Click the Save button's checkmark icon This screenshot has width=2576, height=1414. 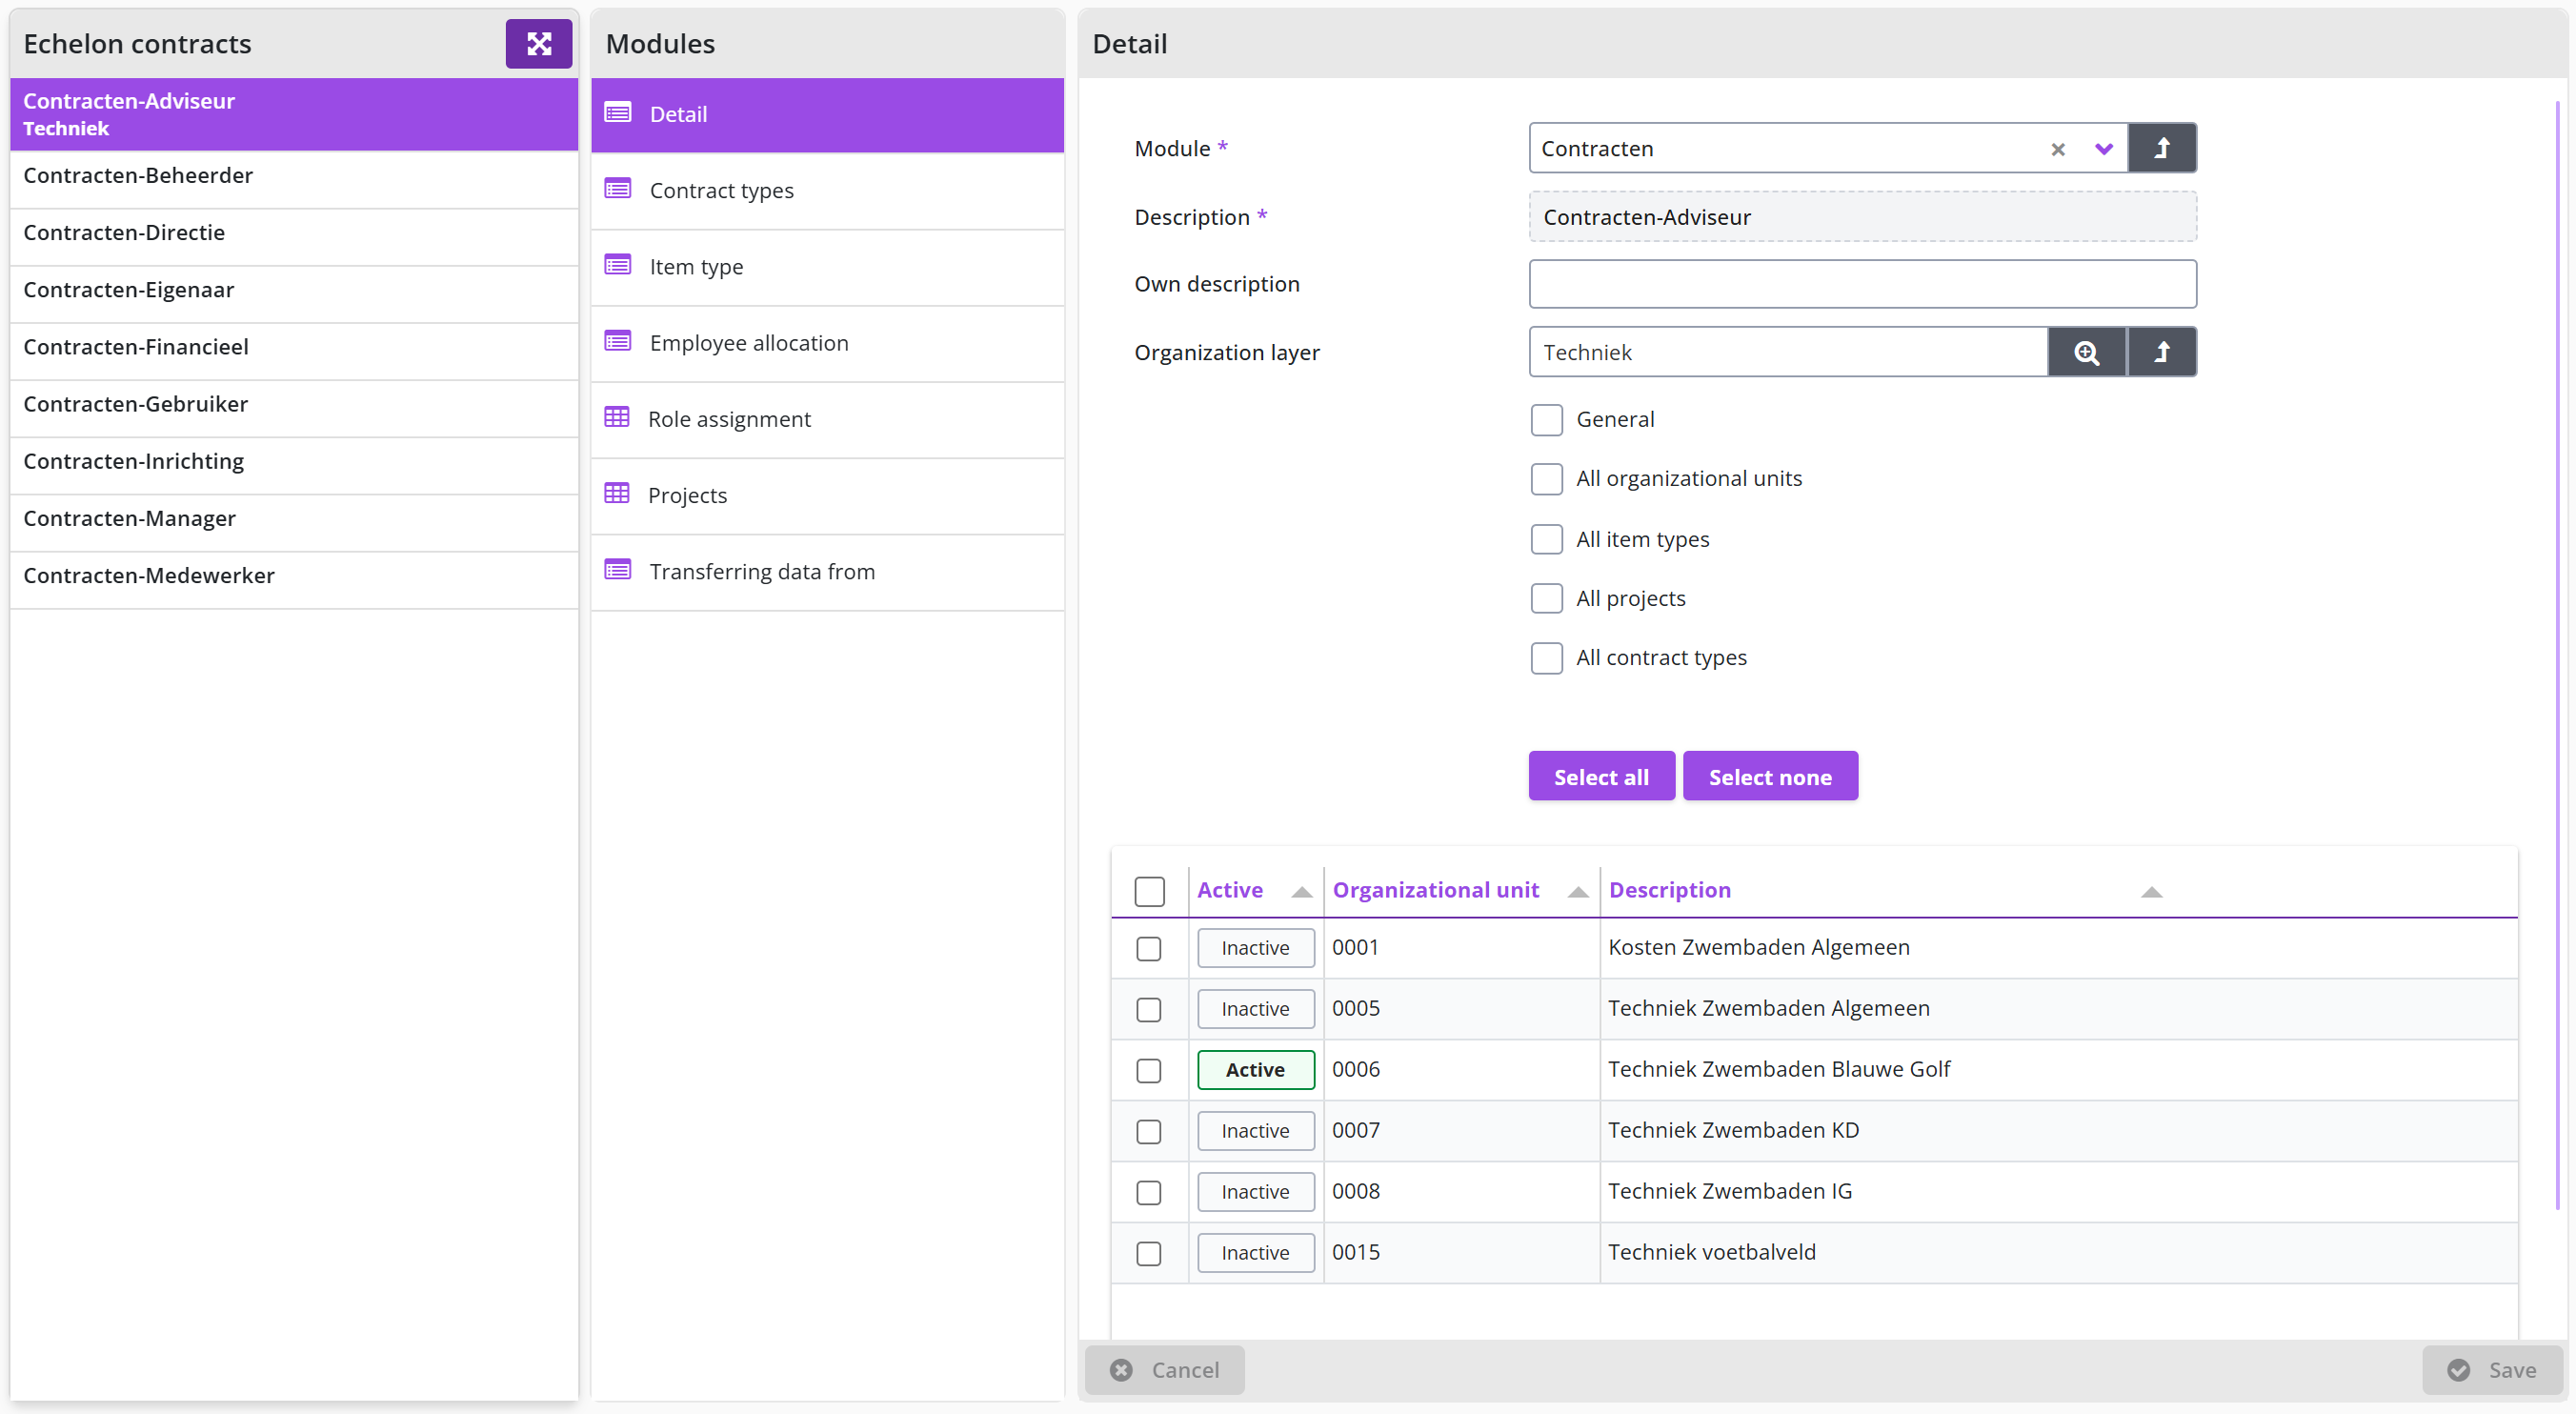click(2458, 1369)
